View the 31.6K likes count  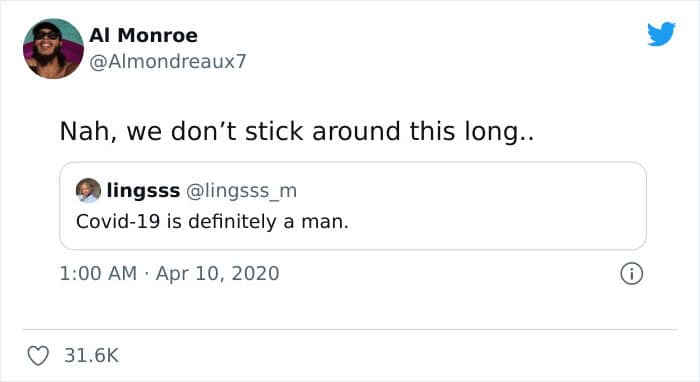(x=92, y=356)
